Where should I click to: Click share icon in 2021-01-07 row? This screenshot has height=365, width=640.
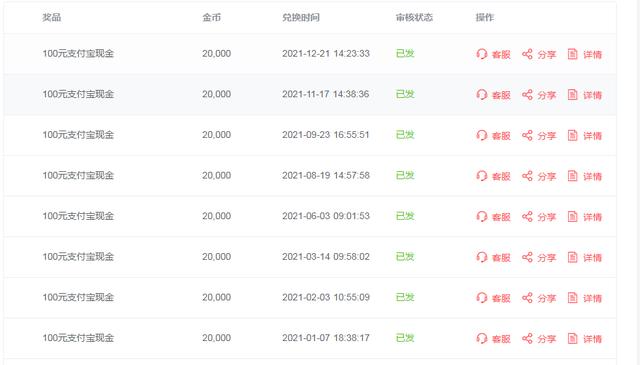[x=527, y=338]
